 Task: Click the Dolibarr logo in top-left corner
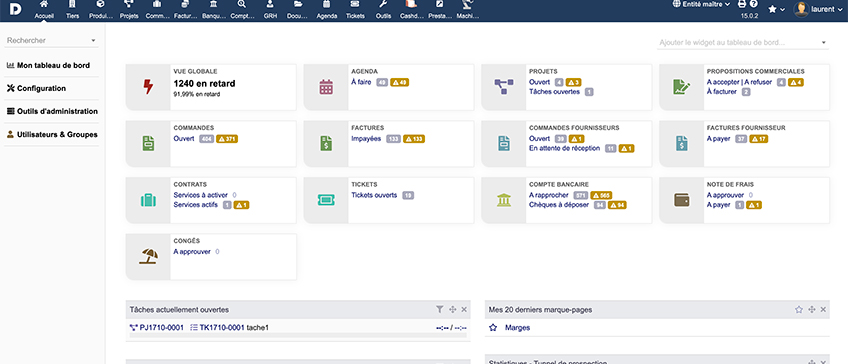(x=16, y=10)
